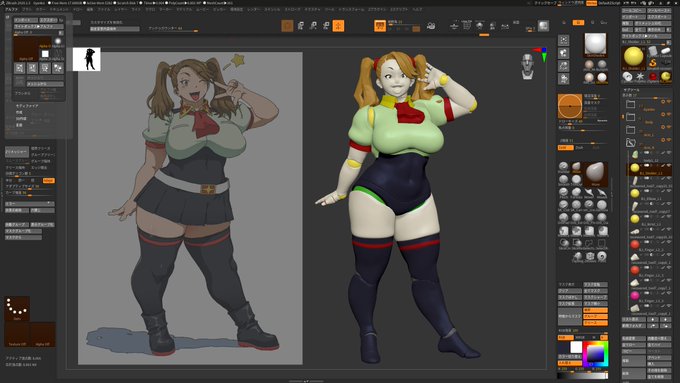Select the ring-shaped tool icon in the Tool palette

[x=628, y=77]
